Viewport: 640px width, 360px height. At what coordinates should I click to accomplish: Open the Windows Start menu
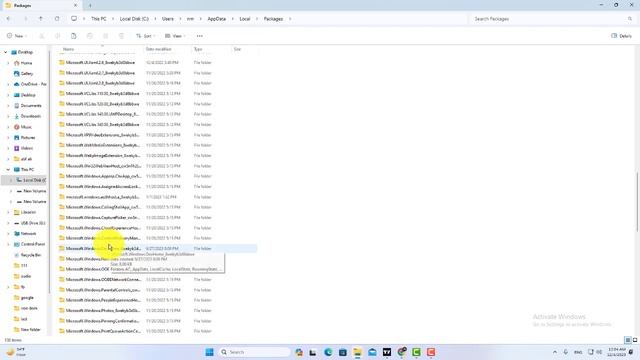pos(209,352)
